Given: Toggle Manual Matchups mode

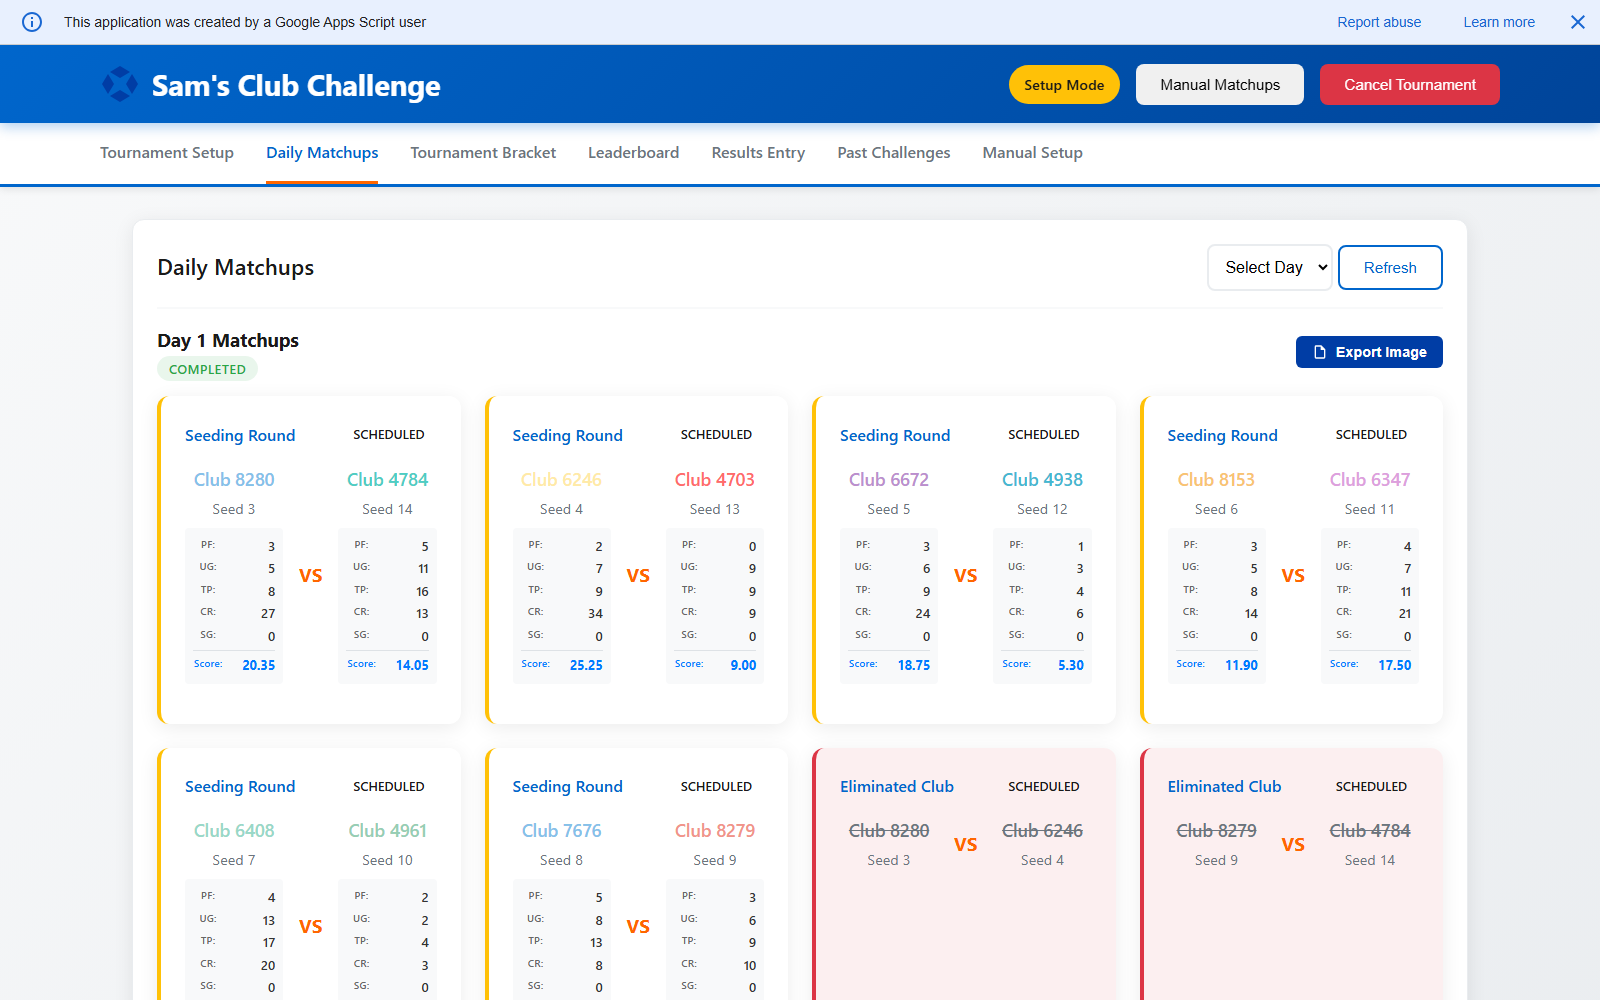Looking at the screenshot, I should (x=1219, y=84).
